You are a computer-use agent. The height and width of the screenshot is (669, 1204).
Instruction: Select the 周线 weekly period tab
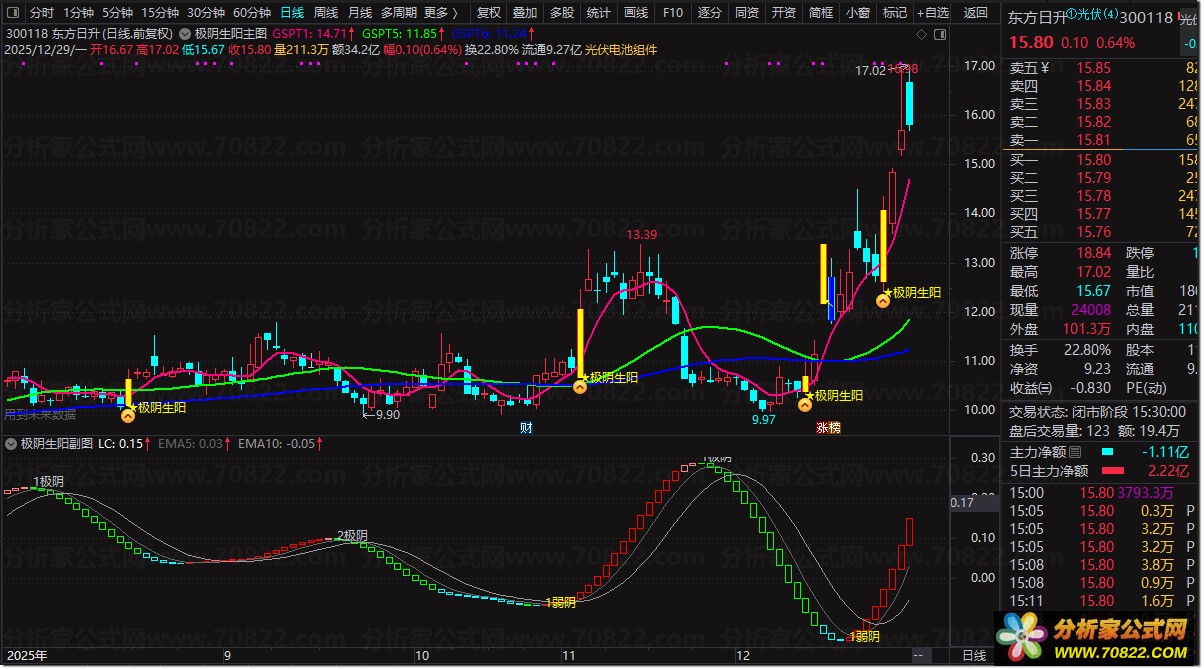[x=326, y=13]
